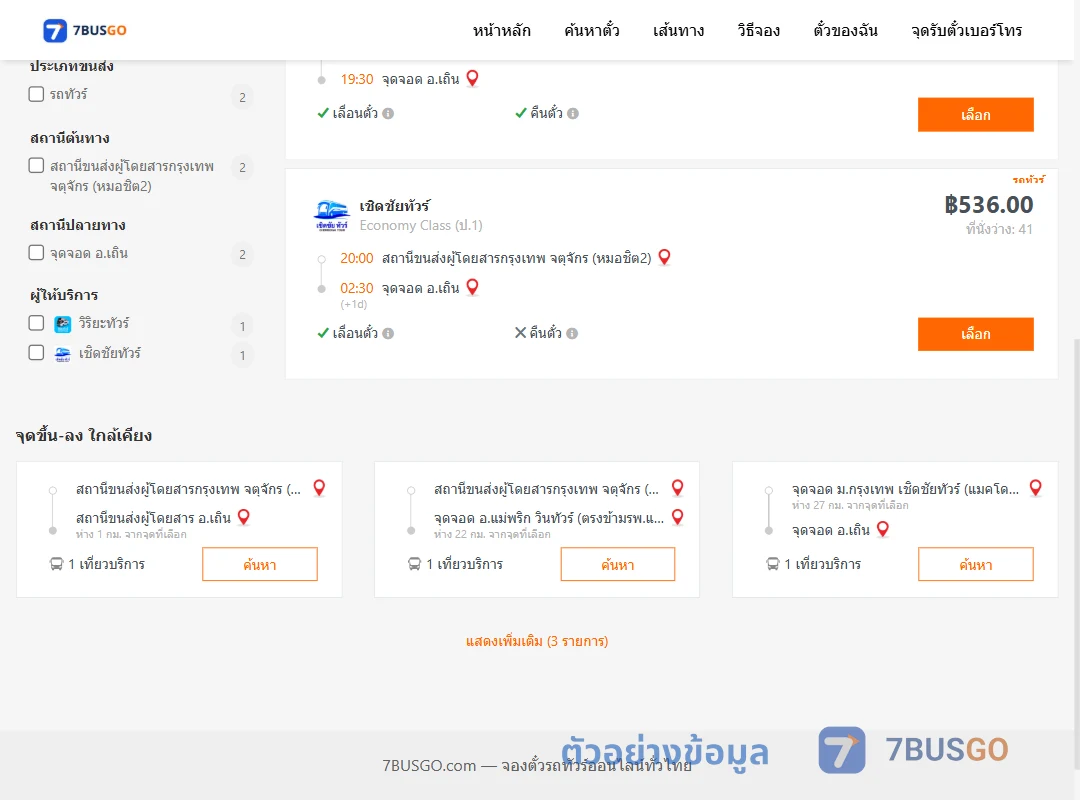Click the 20:00 departure time

(357, 258)
